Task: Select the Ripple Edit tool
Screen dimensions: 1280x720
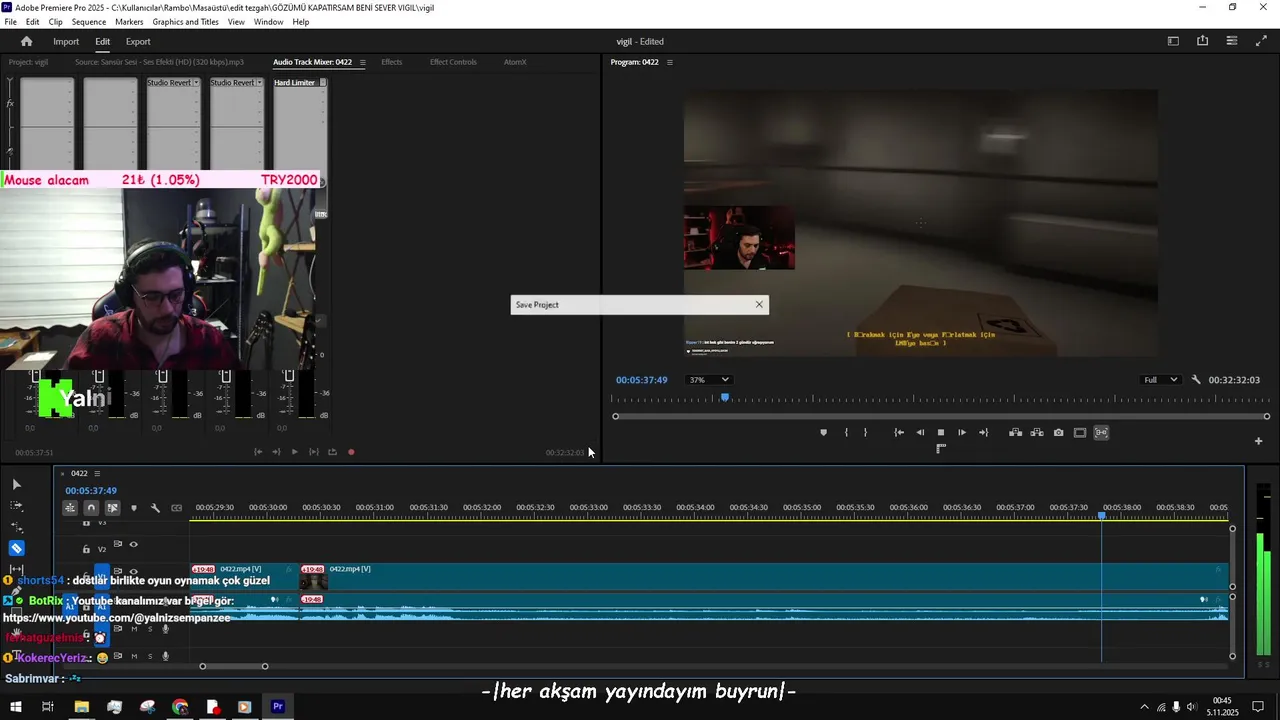Action: [16, 527]
